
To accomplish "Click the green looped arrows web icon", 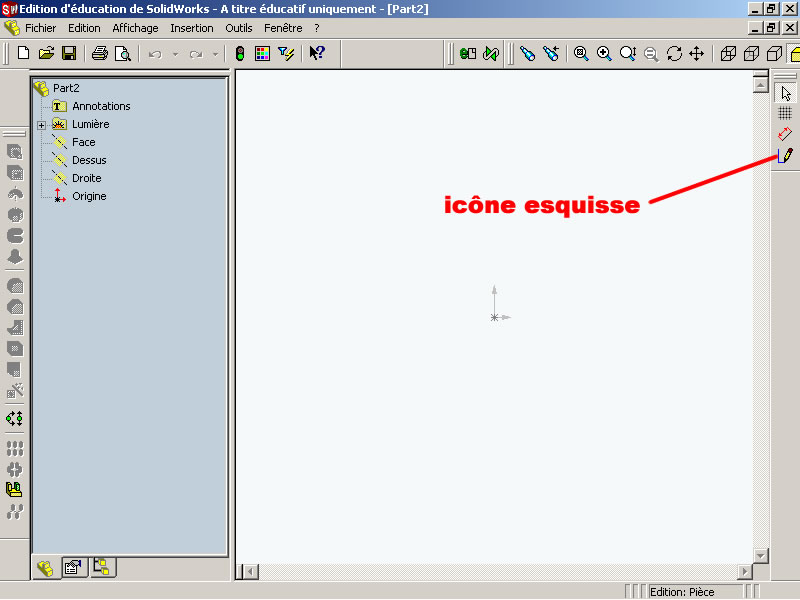I will coord(491,54).
